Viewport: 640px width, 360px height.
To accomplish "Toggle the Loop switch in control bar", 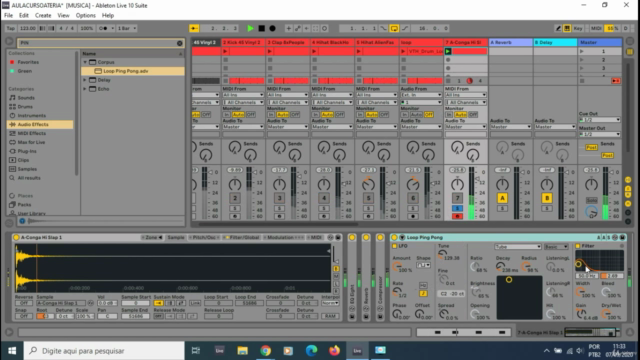I will point(394,28).
